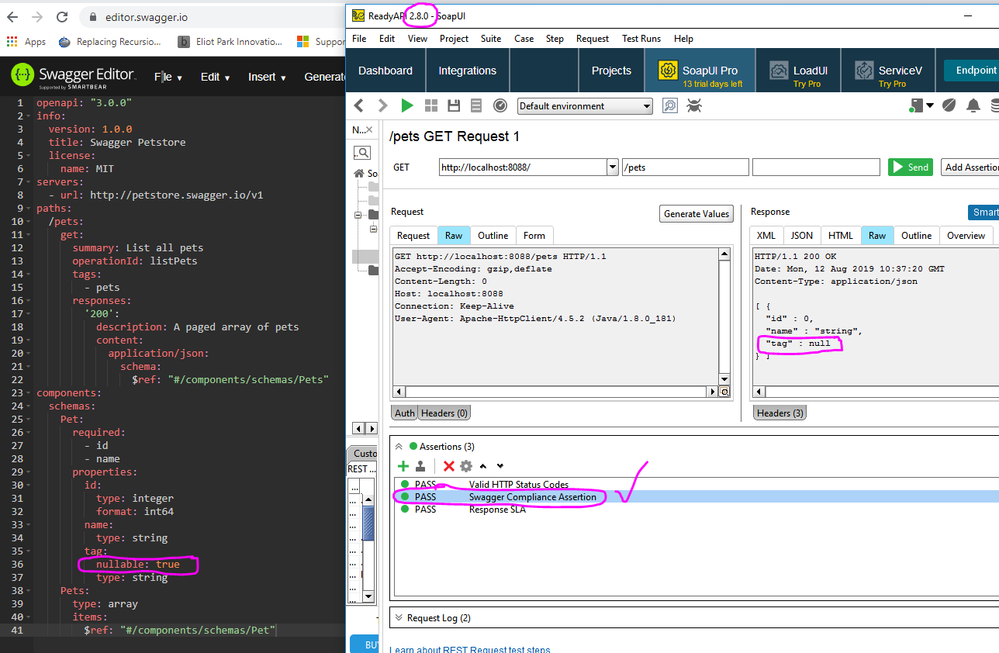This screenshot has width=999, height=653.
Task: Expand the Request Log (2) section
Action: pos(399,618)
